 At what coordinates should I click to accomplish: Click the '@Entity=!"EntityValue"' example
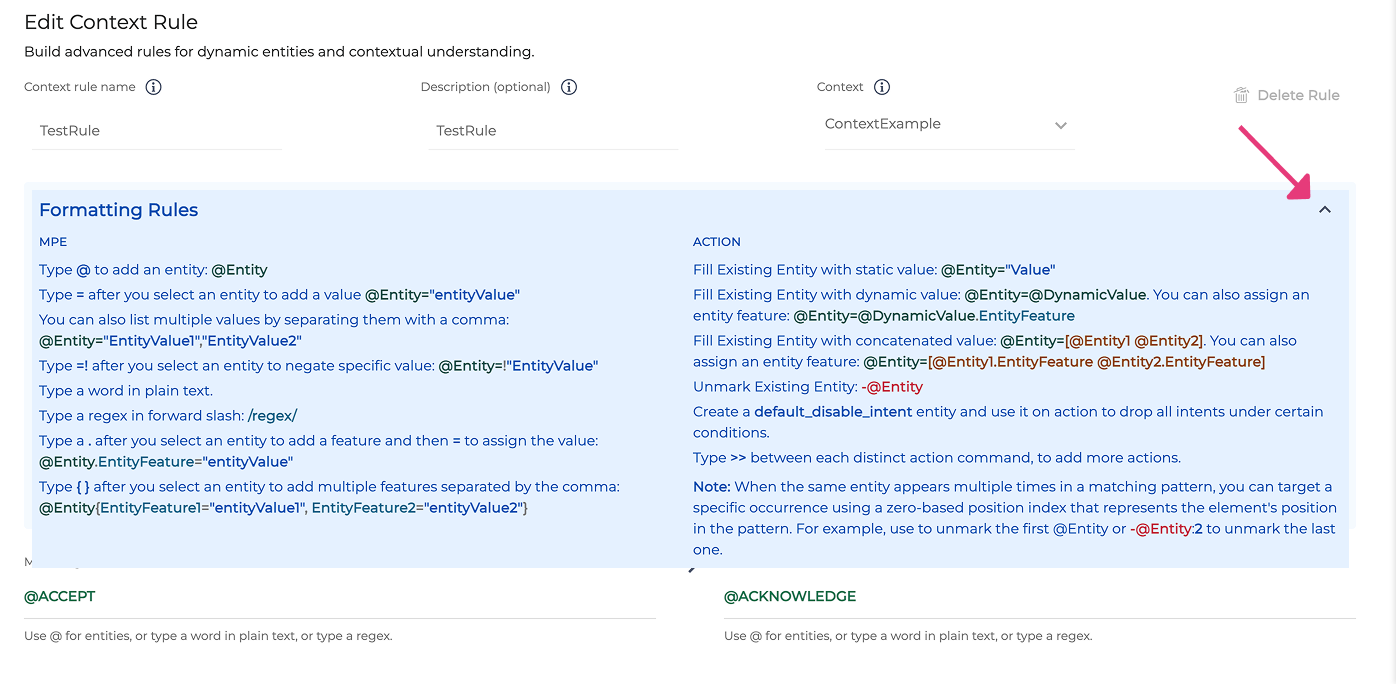518,366
